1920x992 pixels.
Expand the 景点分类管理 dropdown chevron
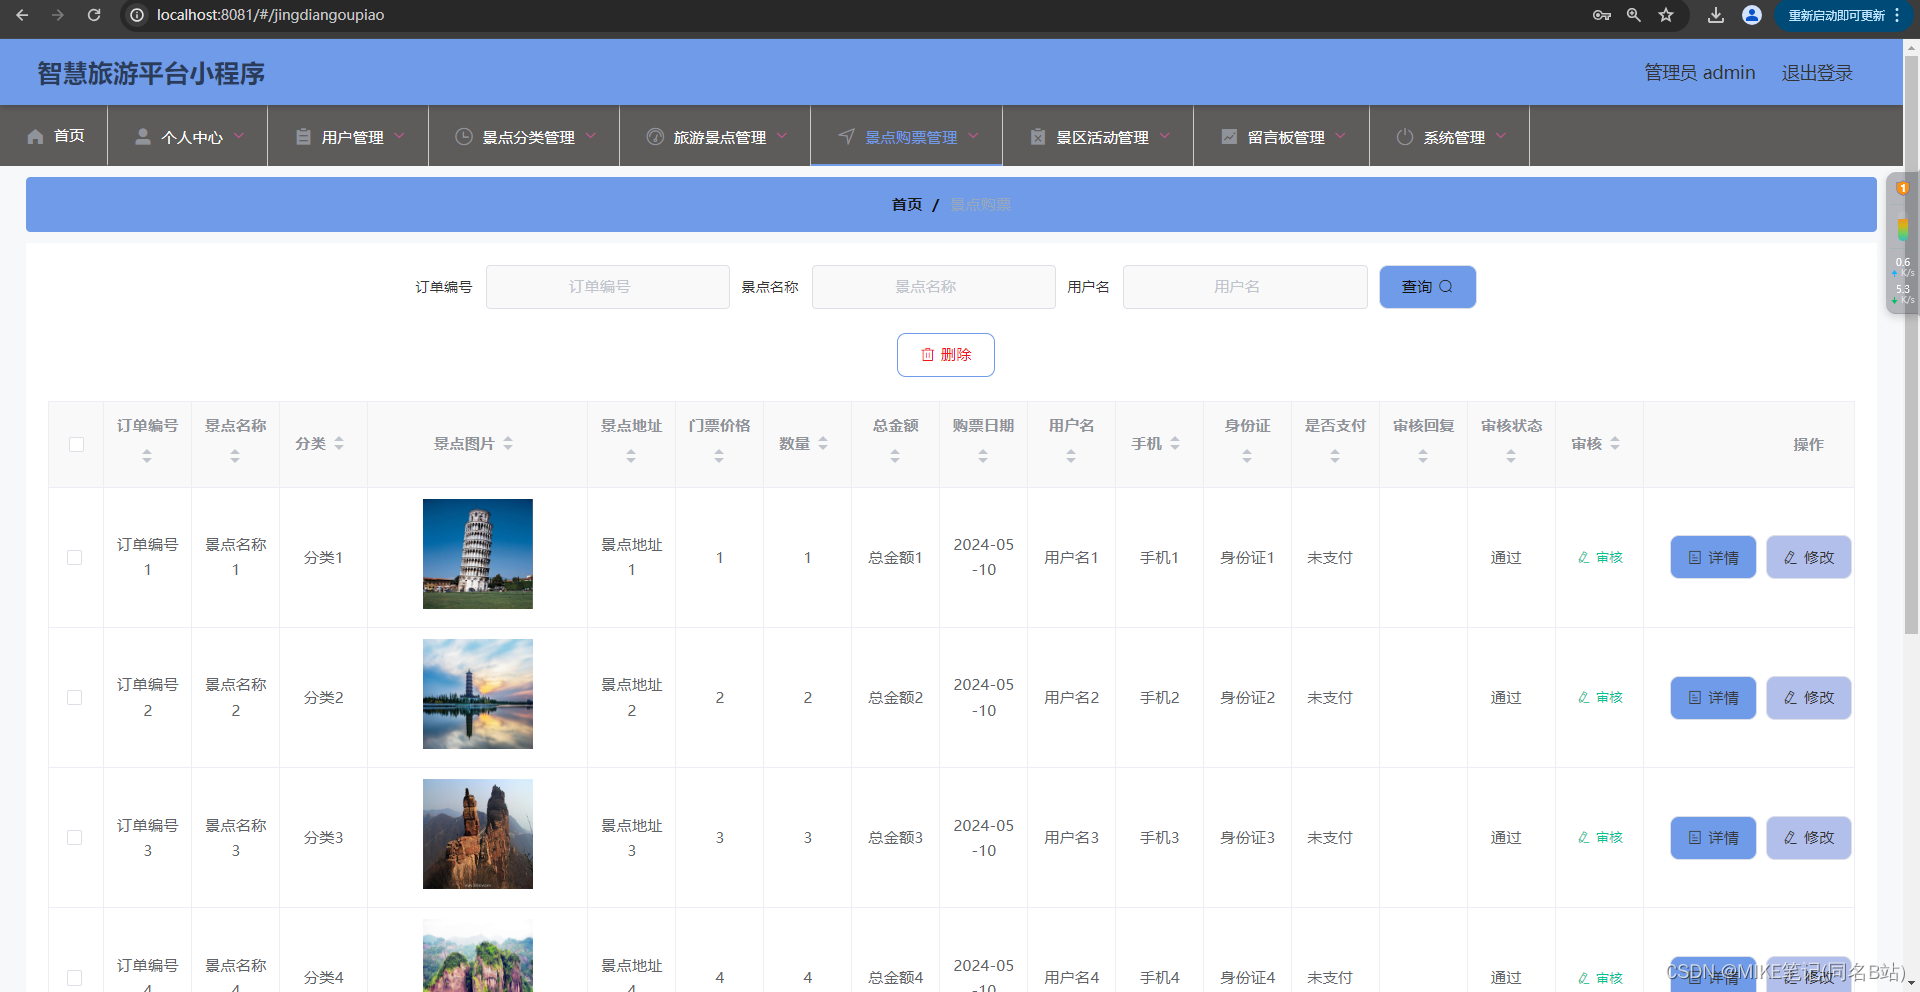[591, 136]
